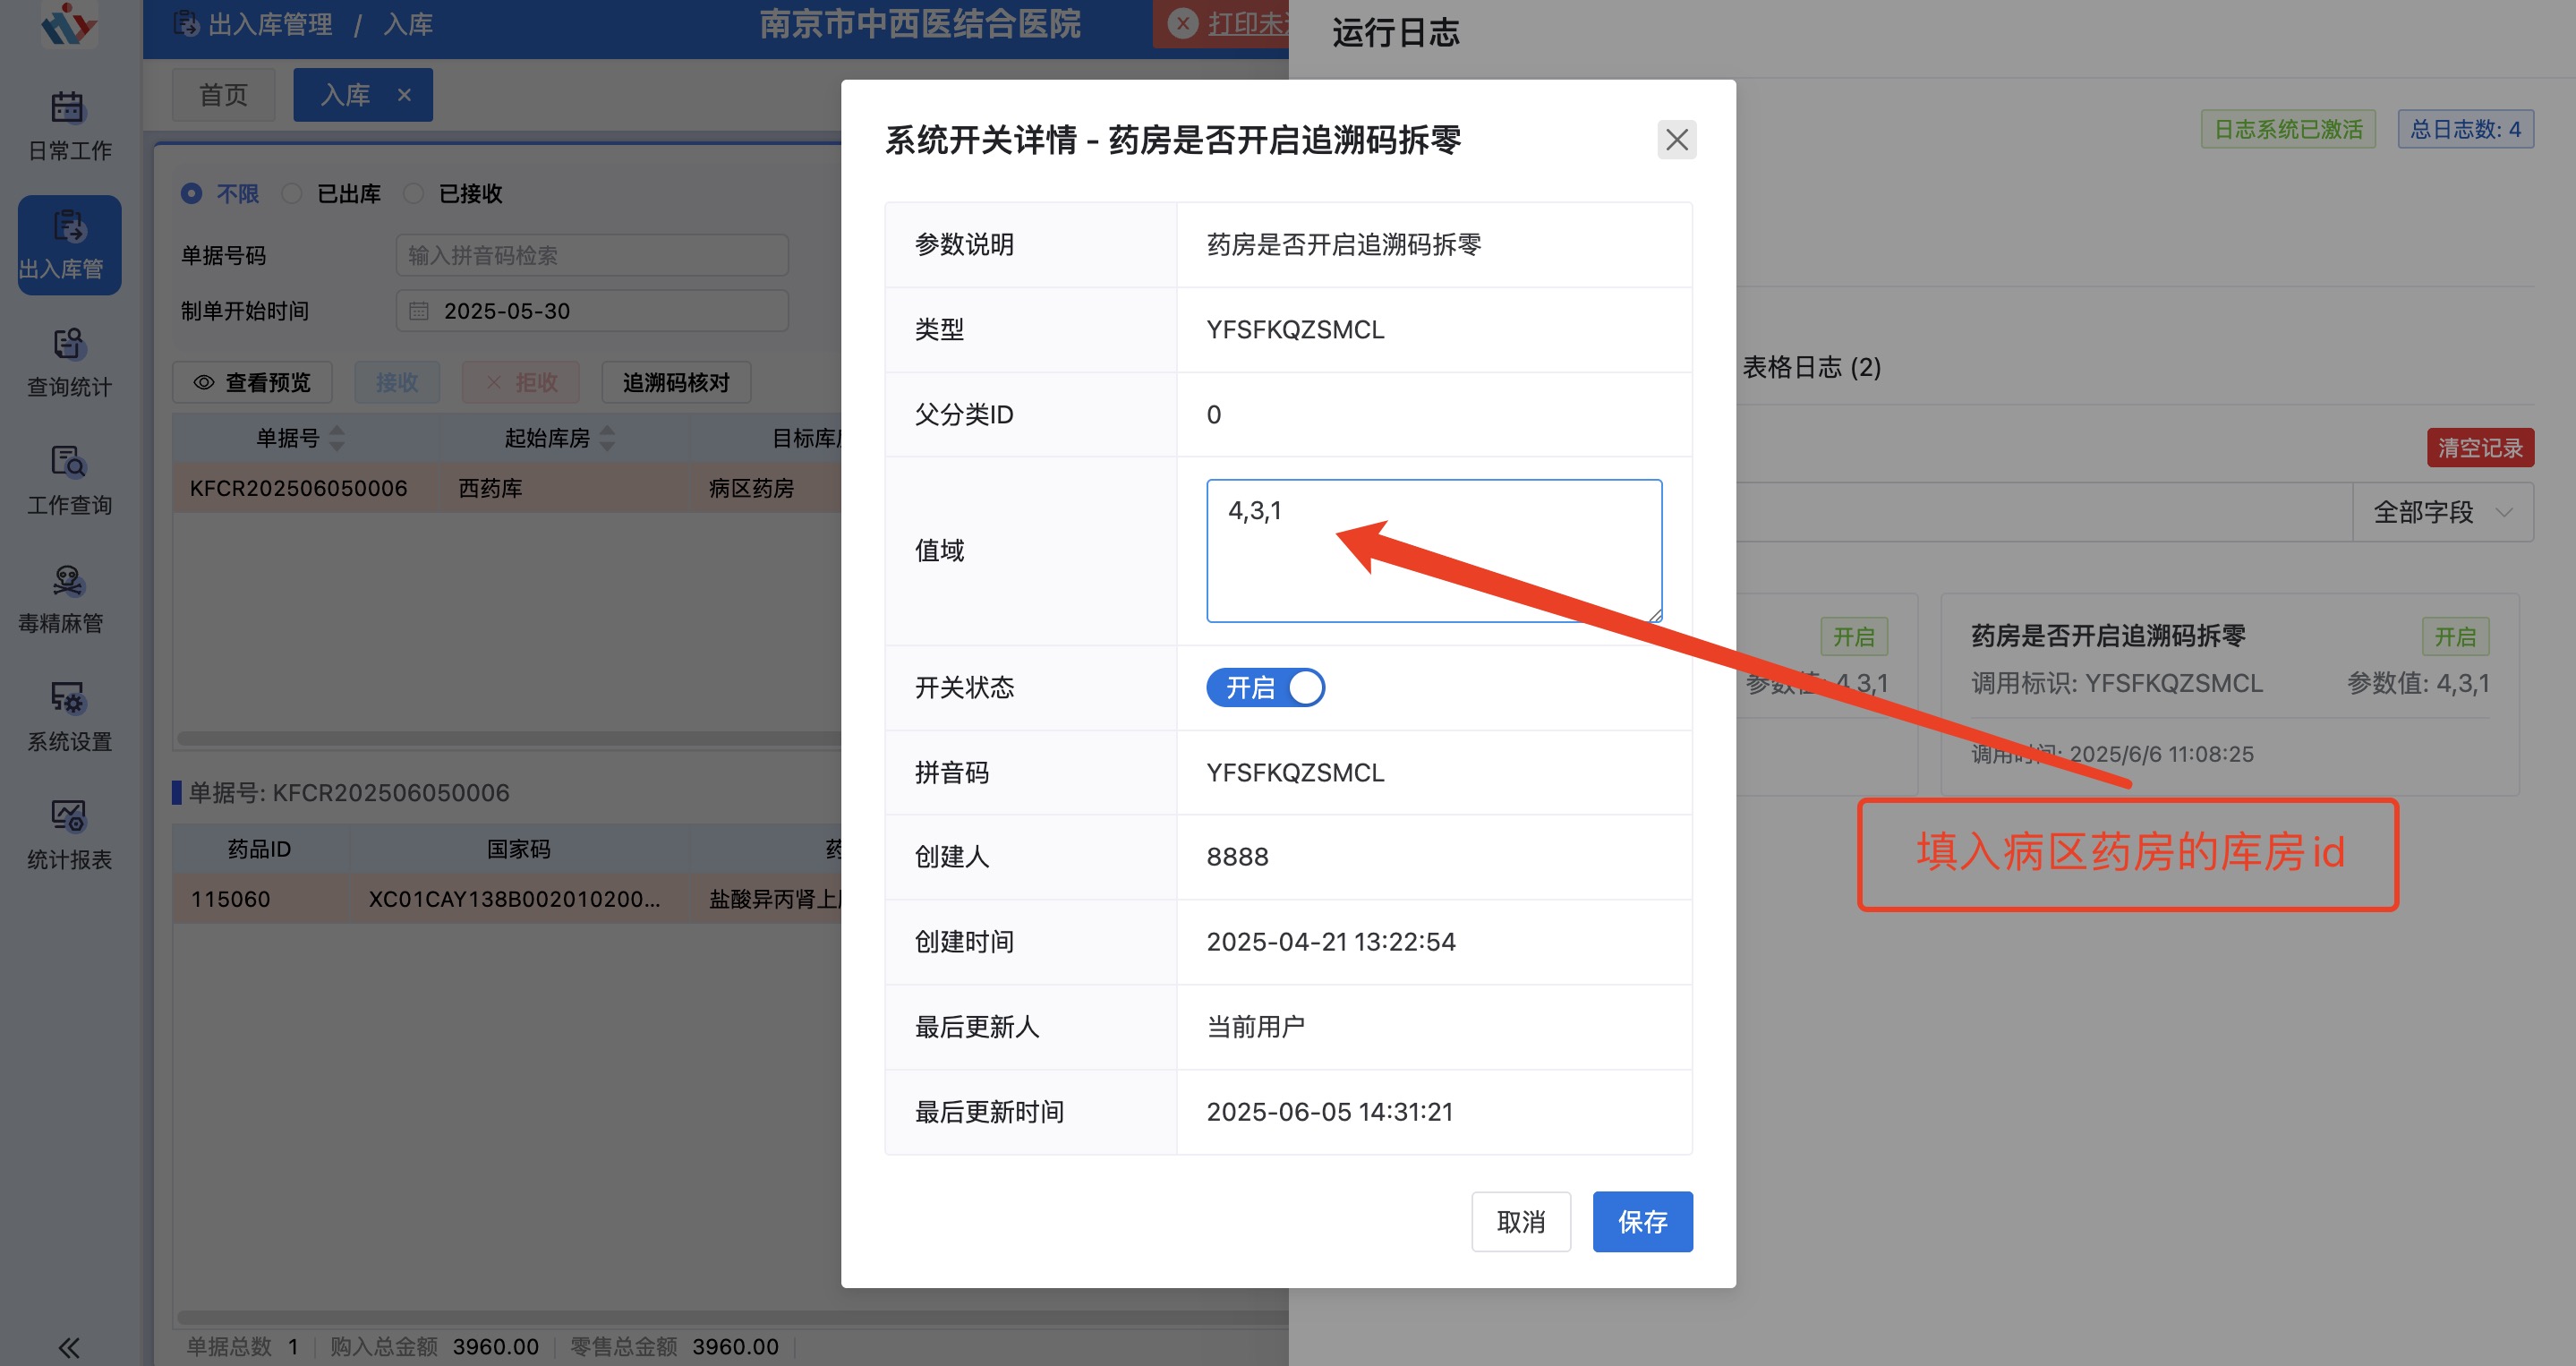Click the 保存 button in dialog
Viewport: 2576px width, 1366px height.
coord(1642,1221)
